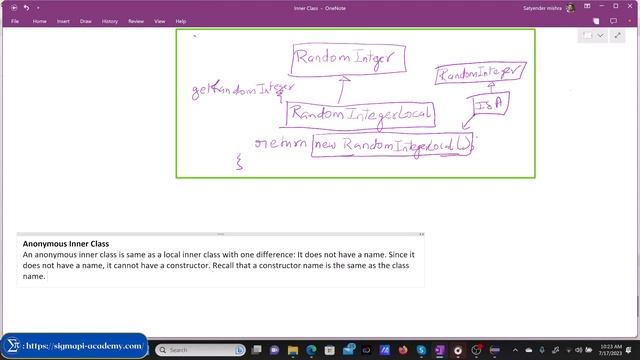Click the note container resize arrows
The height and width of the screenshot is (360, 640).
(421, 234)
